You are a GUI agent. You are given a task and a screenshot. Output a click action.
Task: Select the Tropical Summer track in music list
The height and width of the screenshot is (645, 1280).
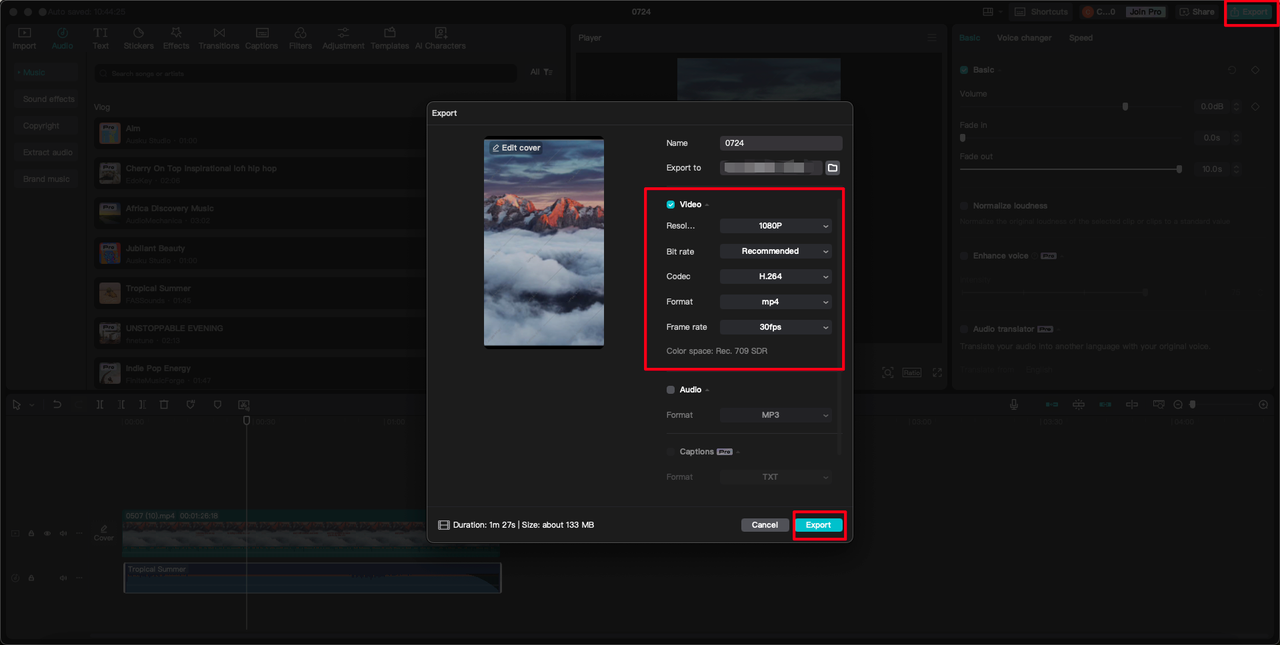pyautogui.click(x=262, y=293)
